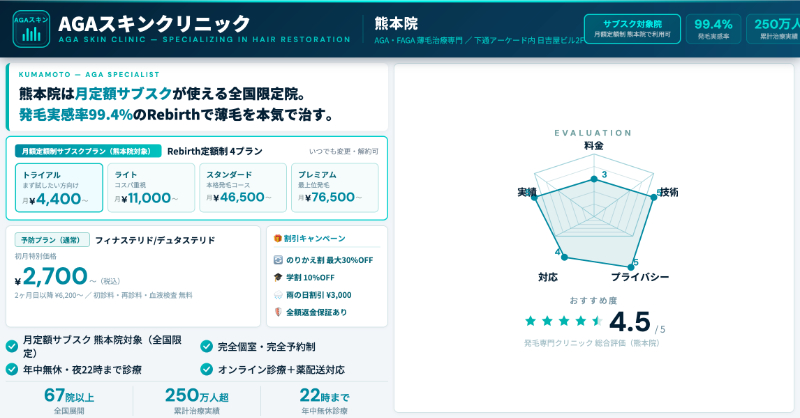
Task: Click the graduation cap 学割 icon
Action: point(277,278)
